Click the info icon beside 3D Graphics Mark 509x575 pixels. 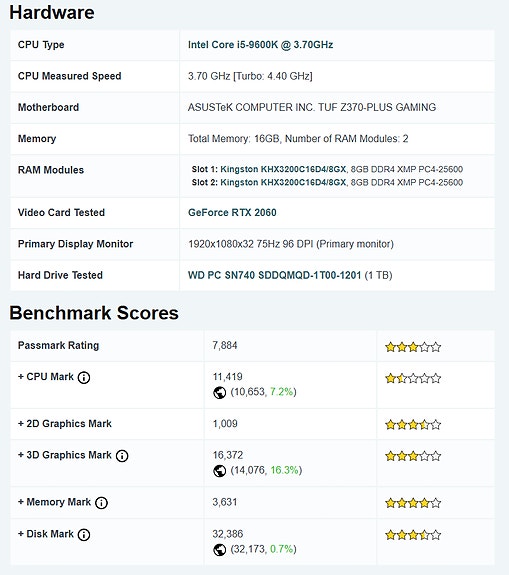click(x=122, y=456)
